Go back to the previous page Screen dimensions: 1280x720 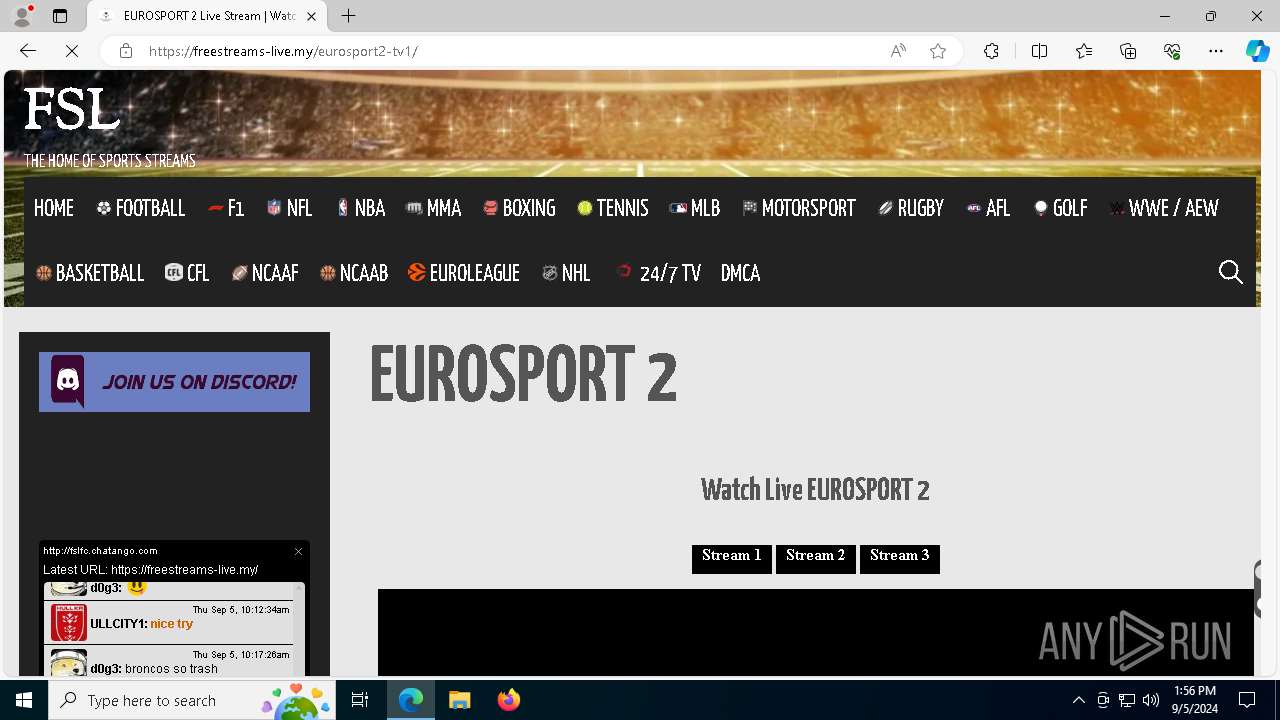tap(28, 51)
